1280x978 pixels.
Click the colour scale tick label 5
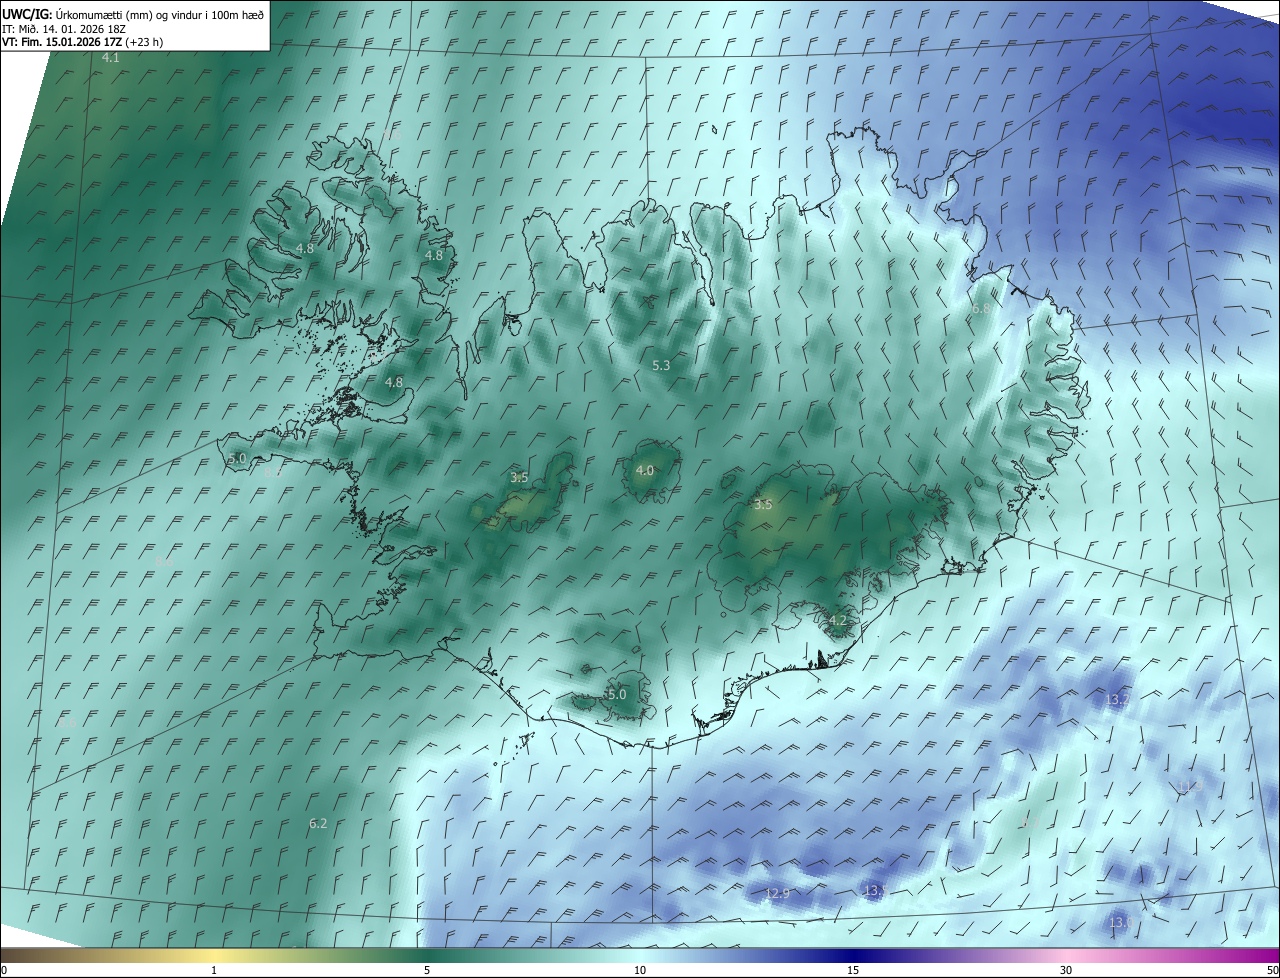(427, 970)
